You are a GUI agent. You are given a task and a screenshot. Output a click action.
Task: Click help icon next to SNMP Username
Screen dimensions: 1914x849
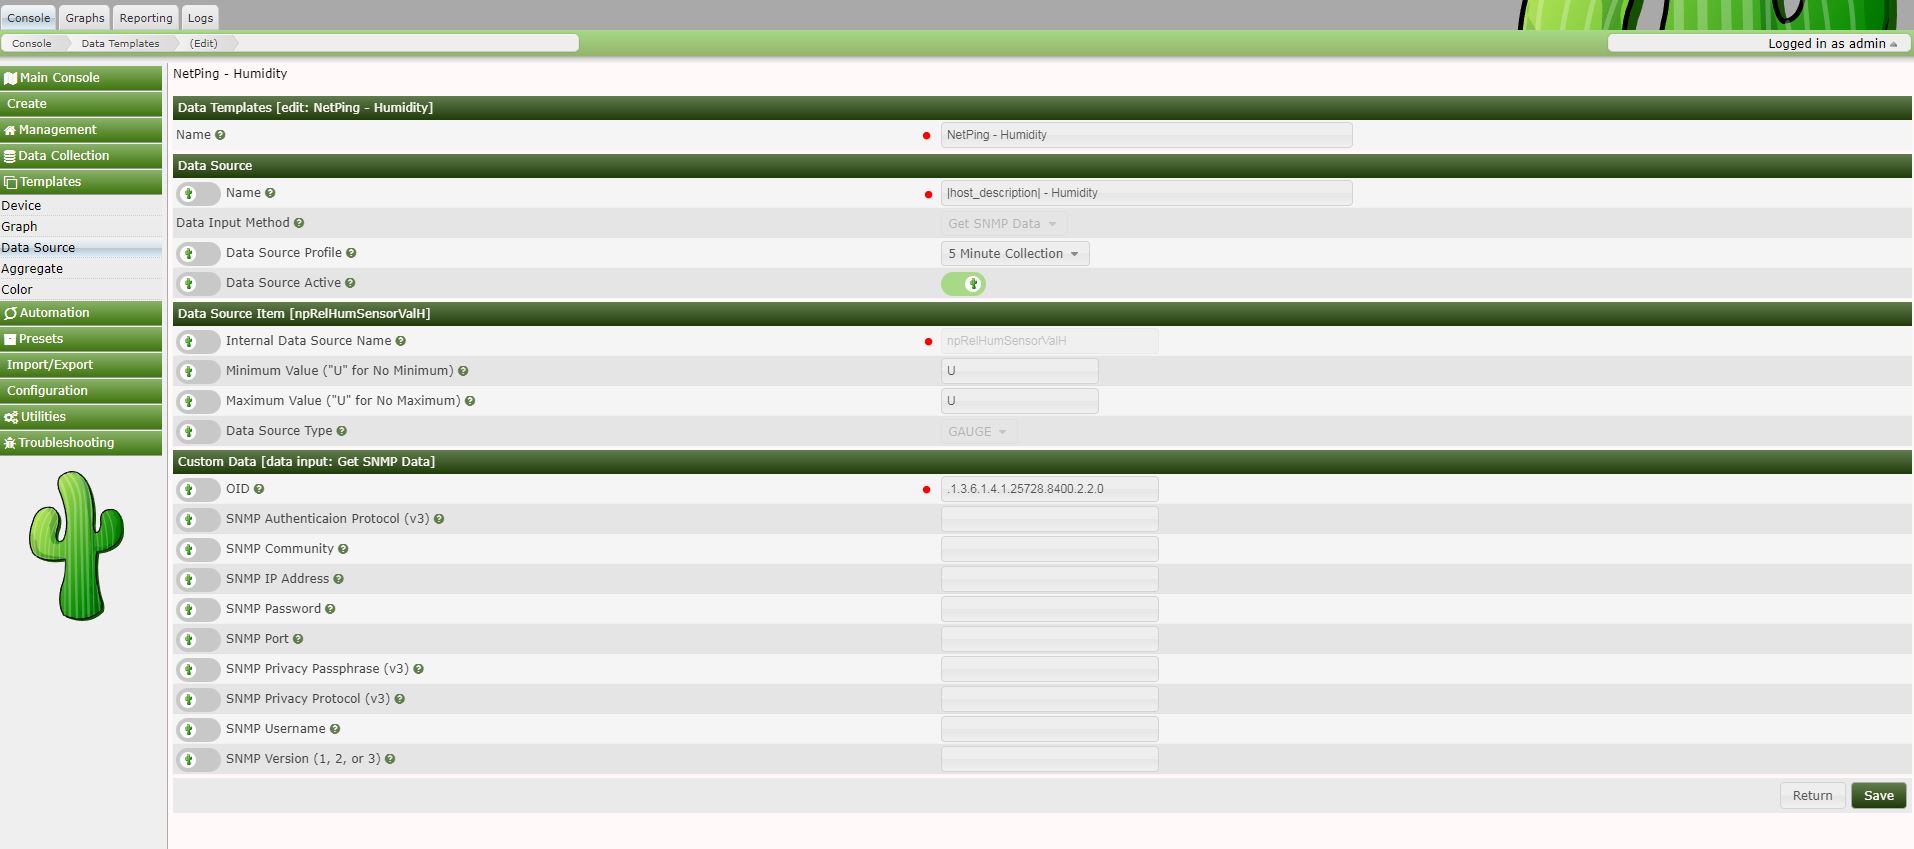coord(335,729)
